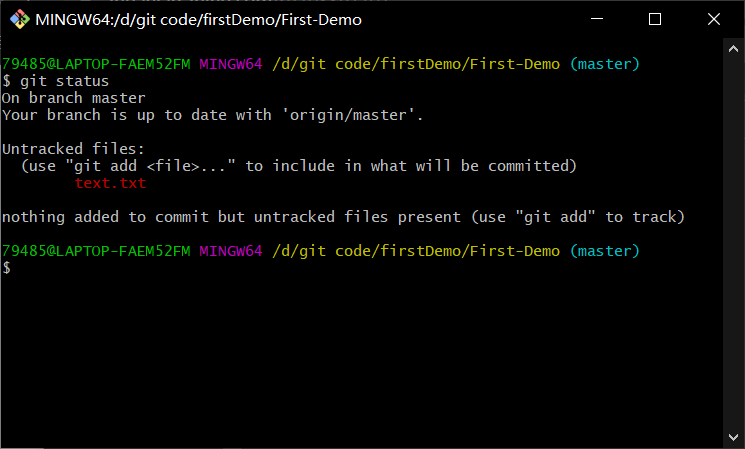Click the vertical scrollbar track
The image size is (745, 449).
pos(733,242)
